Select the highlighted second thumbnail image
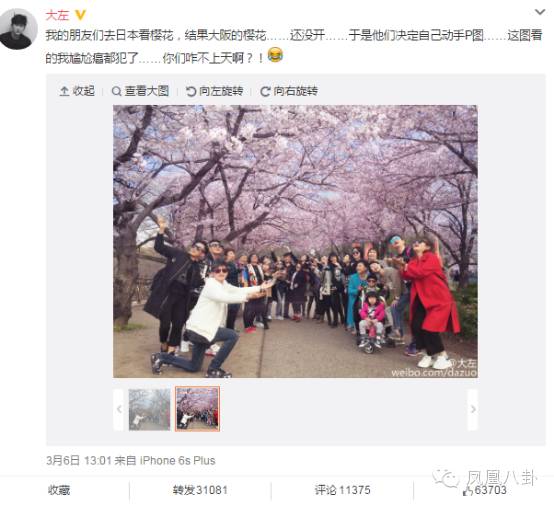 (198, 409)
